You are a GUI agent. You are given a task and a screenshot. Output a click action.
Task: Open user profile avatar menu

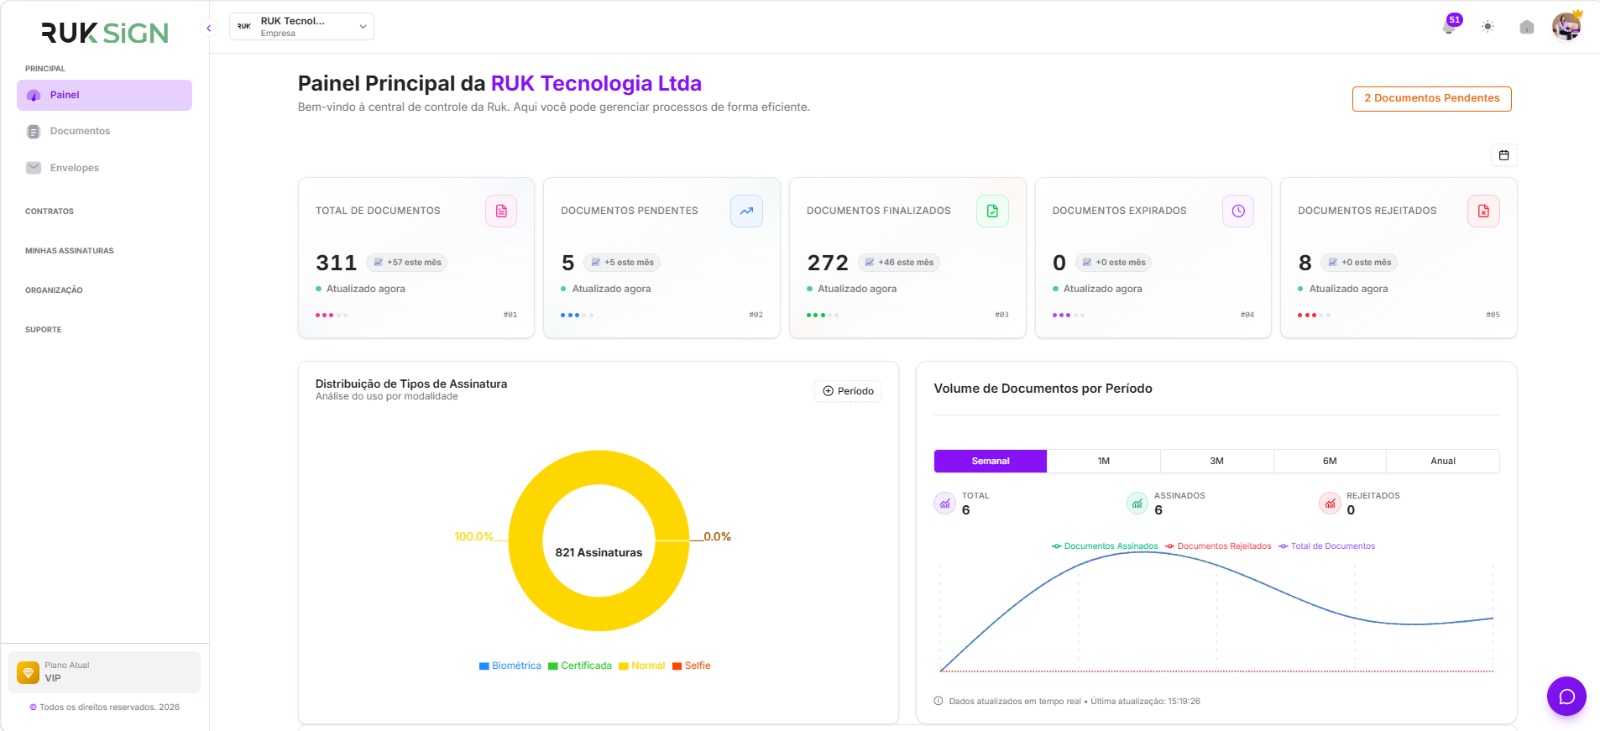1567,27
